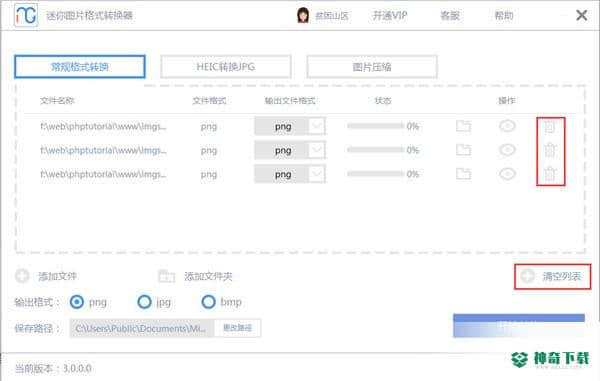Click third row 0% progress bar
The image size is (600, 381).
click(x=376, y=174)
